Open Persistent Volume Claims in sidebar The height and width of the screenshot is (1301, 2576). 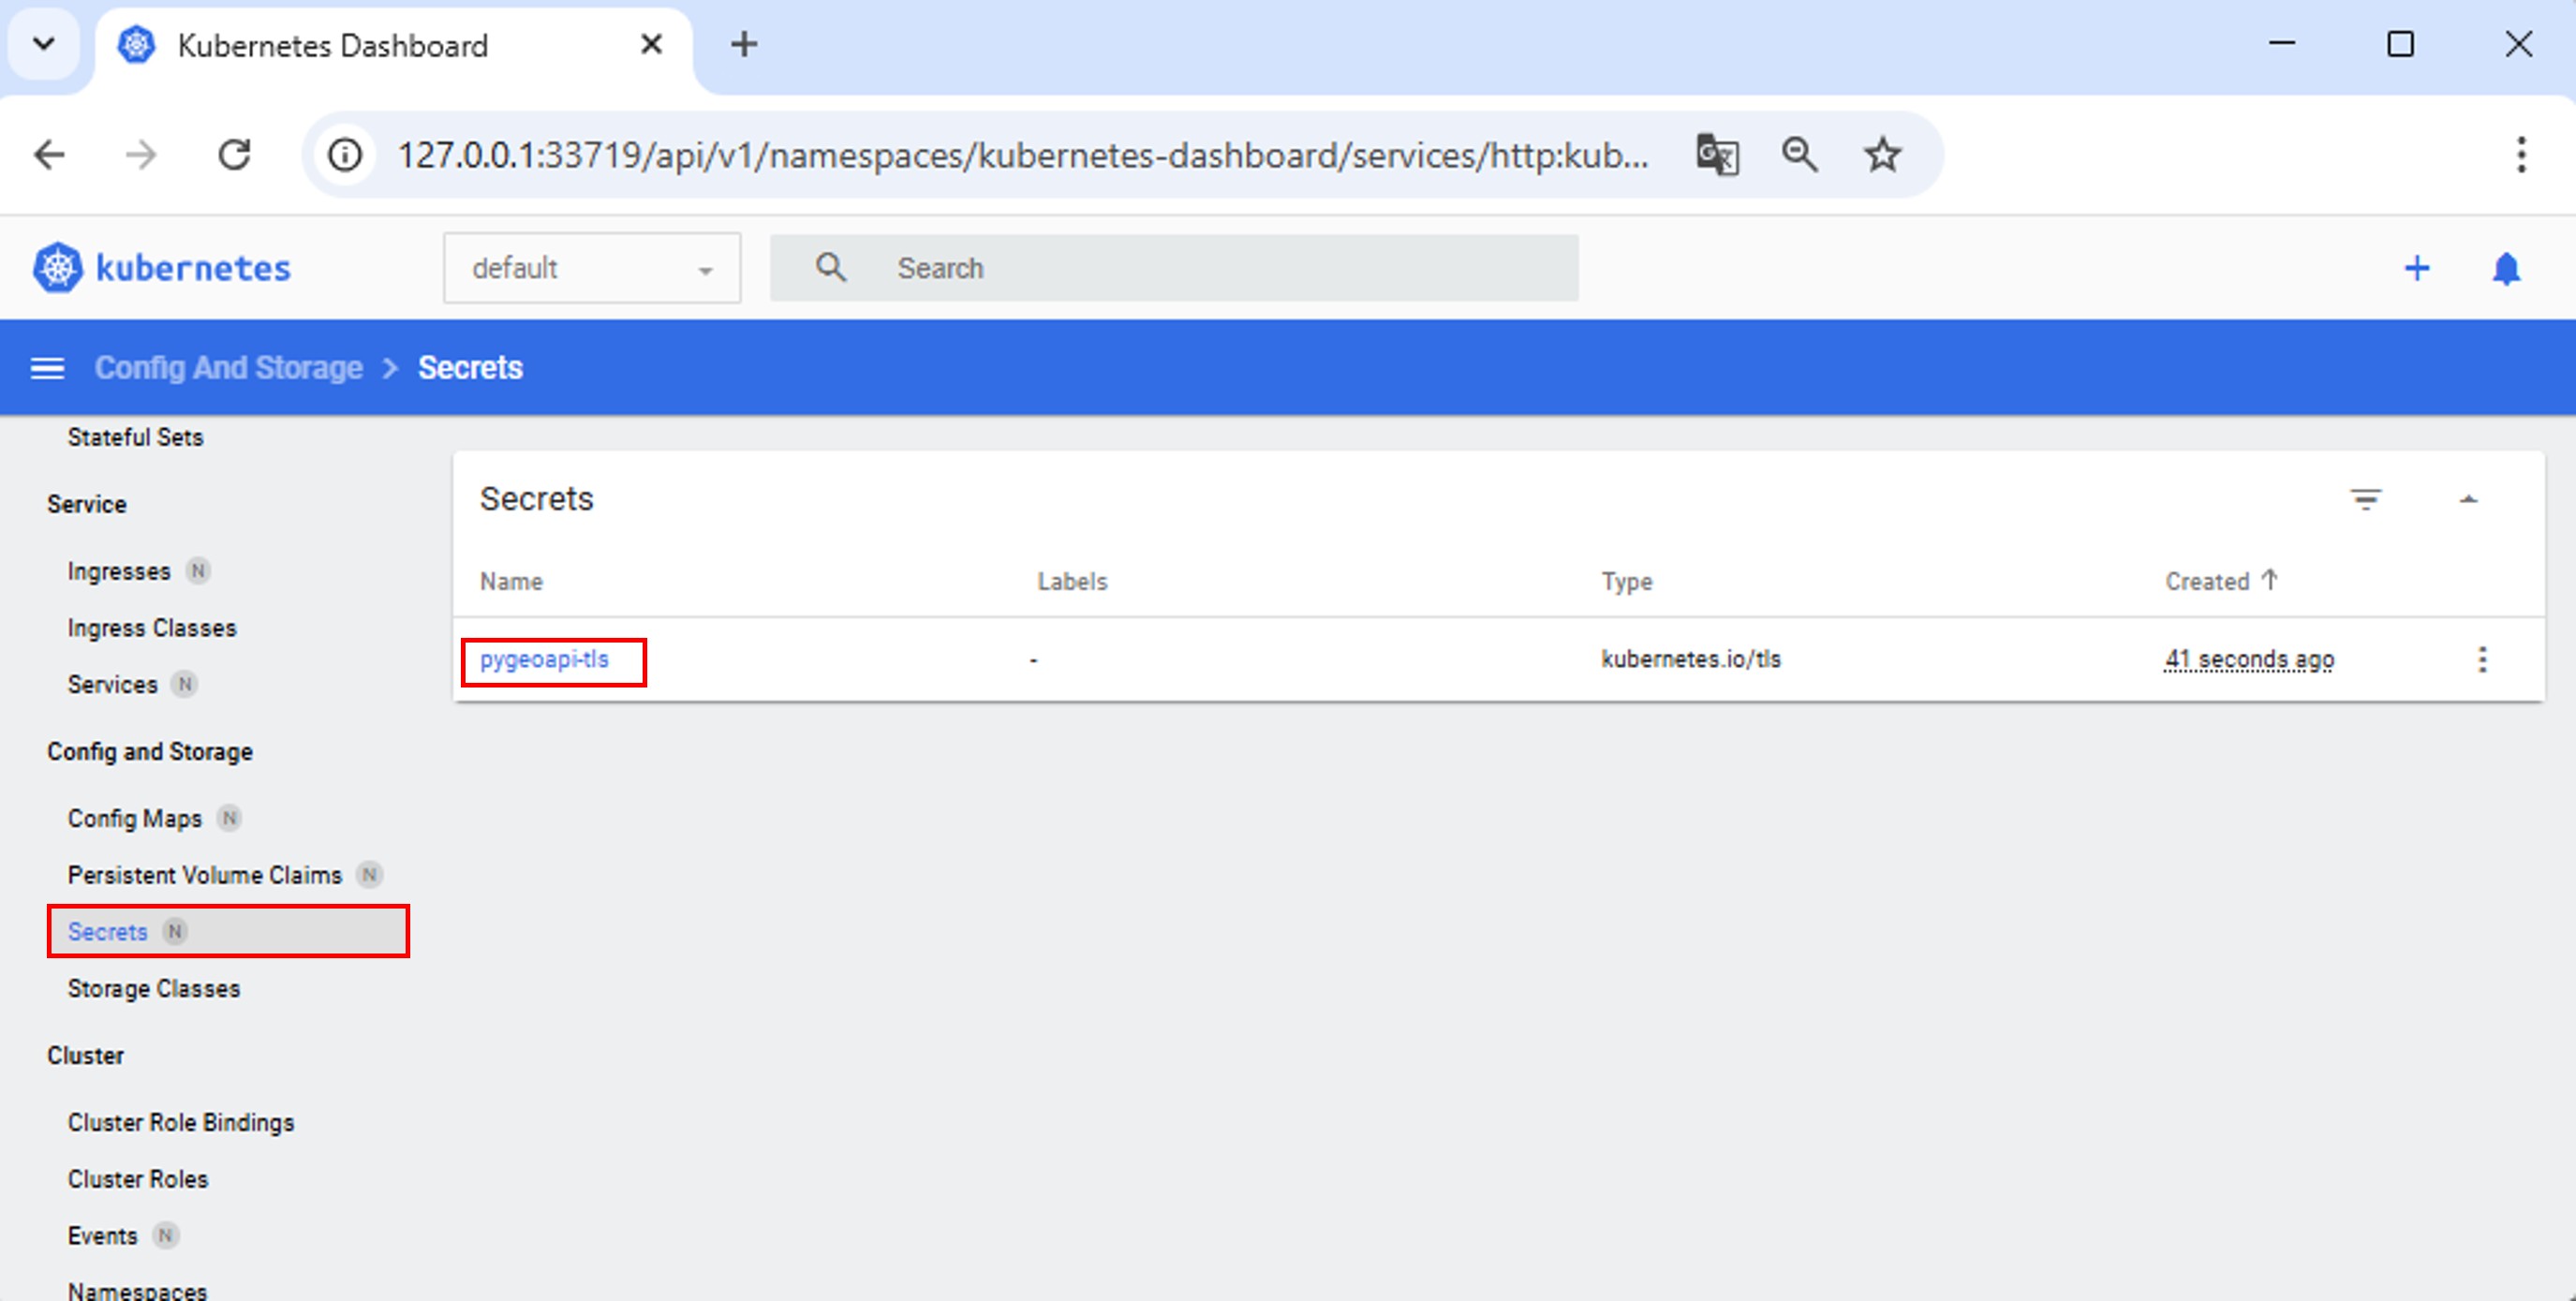[205, 875]
